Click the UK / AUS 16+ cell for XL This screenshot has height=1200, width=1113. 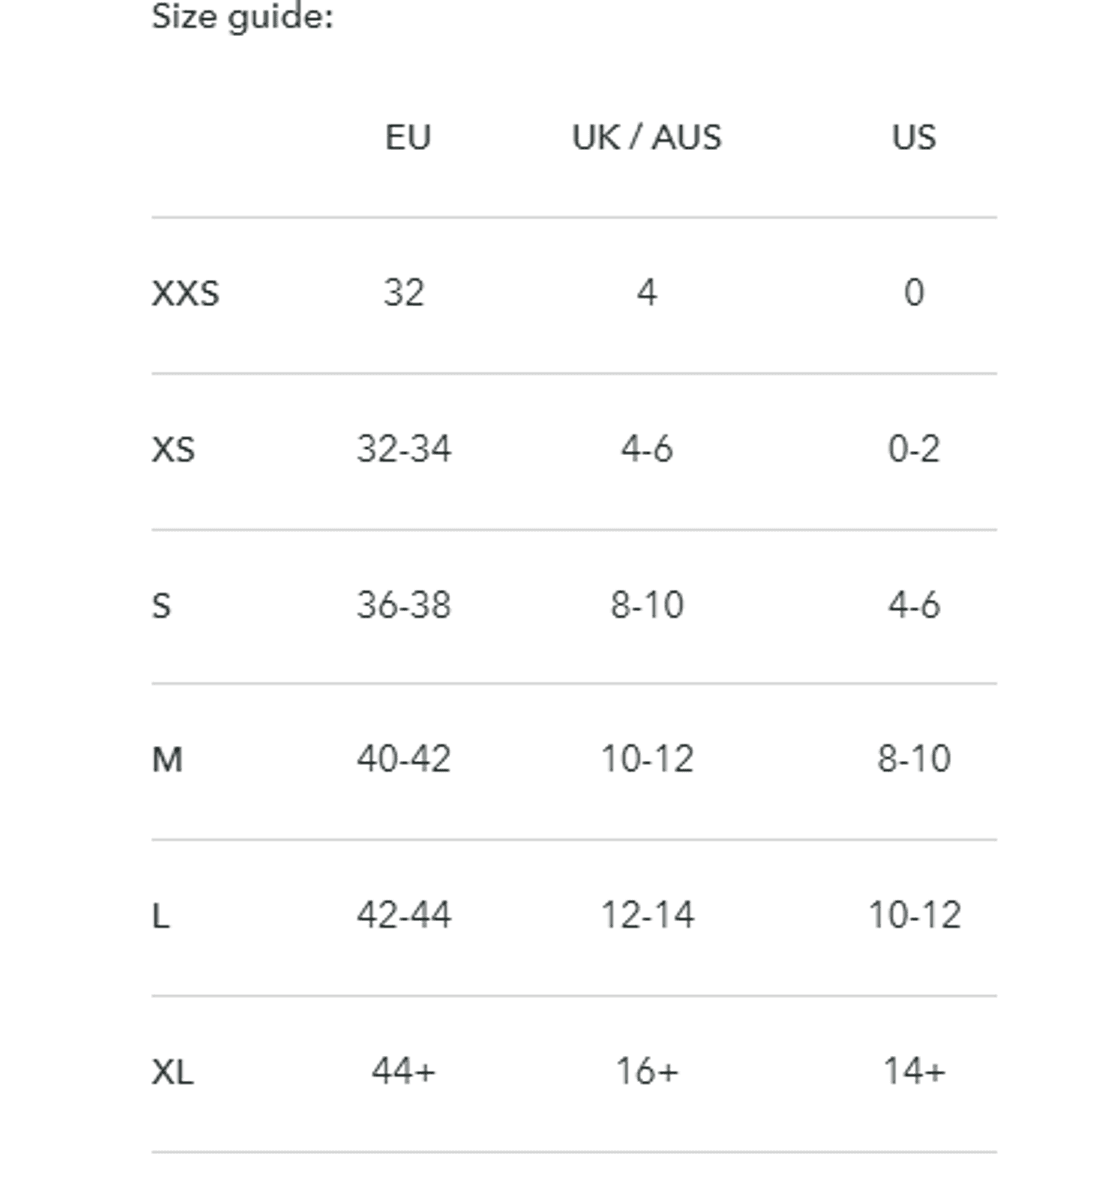(x=647, y=1072)
